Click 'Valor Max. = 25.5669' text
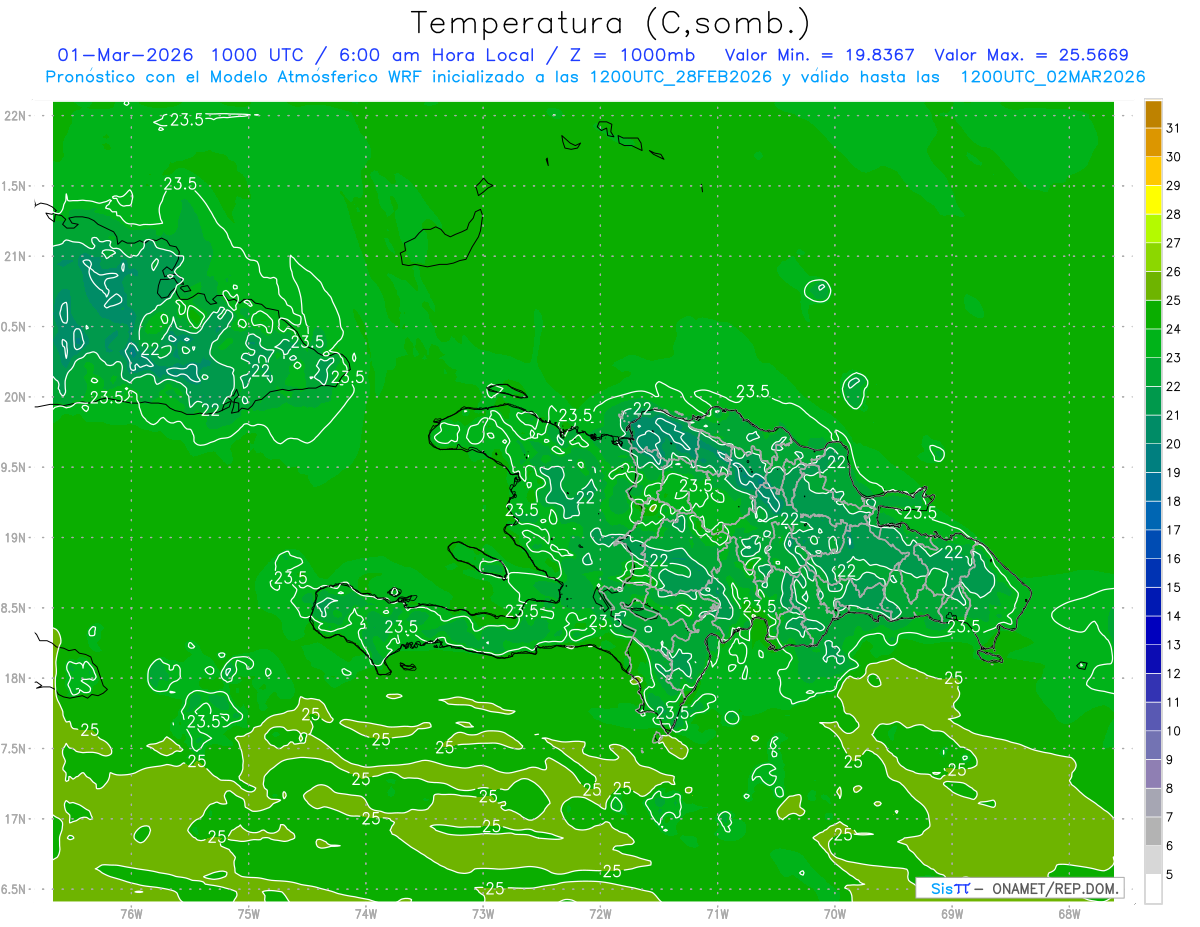The height and width of the screenshot is (927, 1200). (x=1031, y=55)
